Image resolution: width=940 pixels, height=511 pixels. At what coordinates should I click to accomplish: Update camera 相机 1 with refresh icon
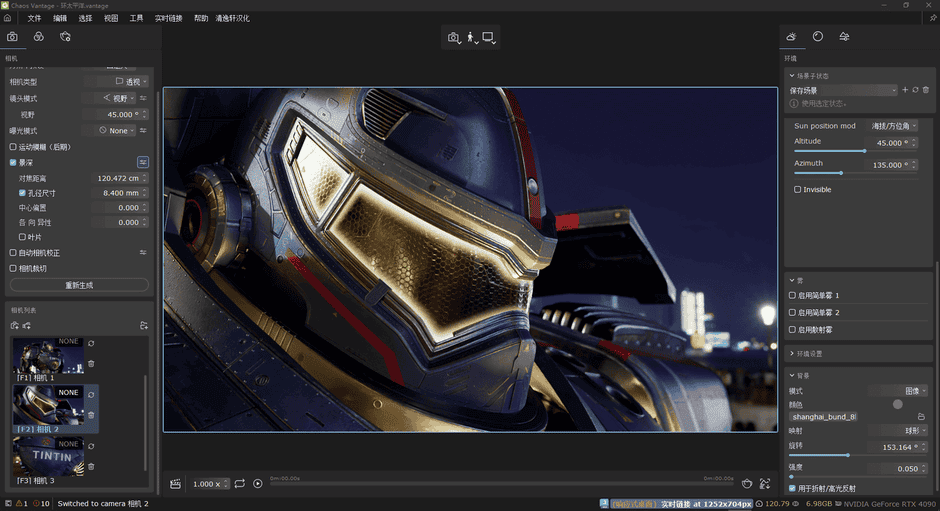[91, 344]
